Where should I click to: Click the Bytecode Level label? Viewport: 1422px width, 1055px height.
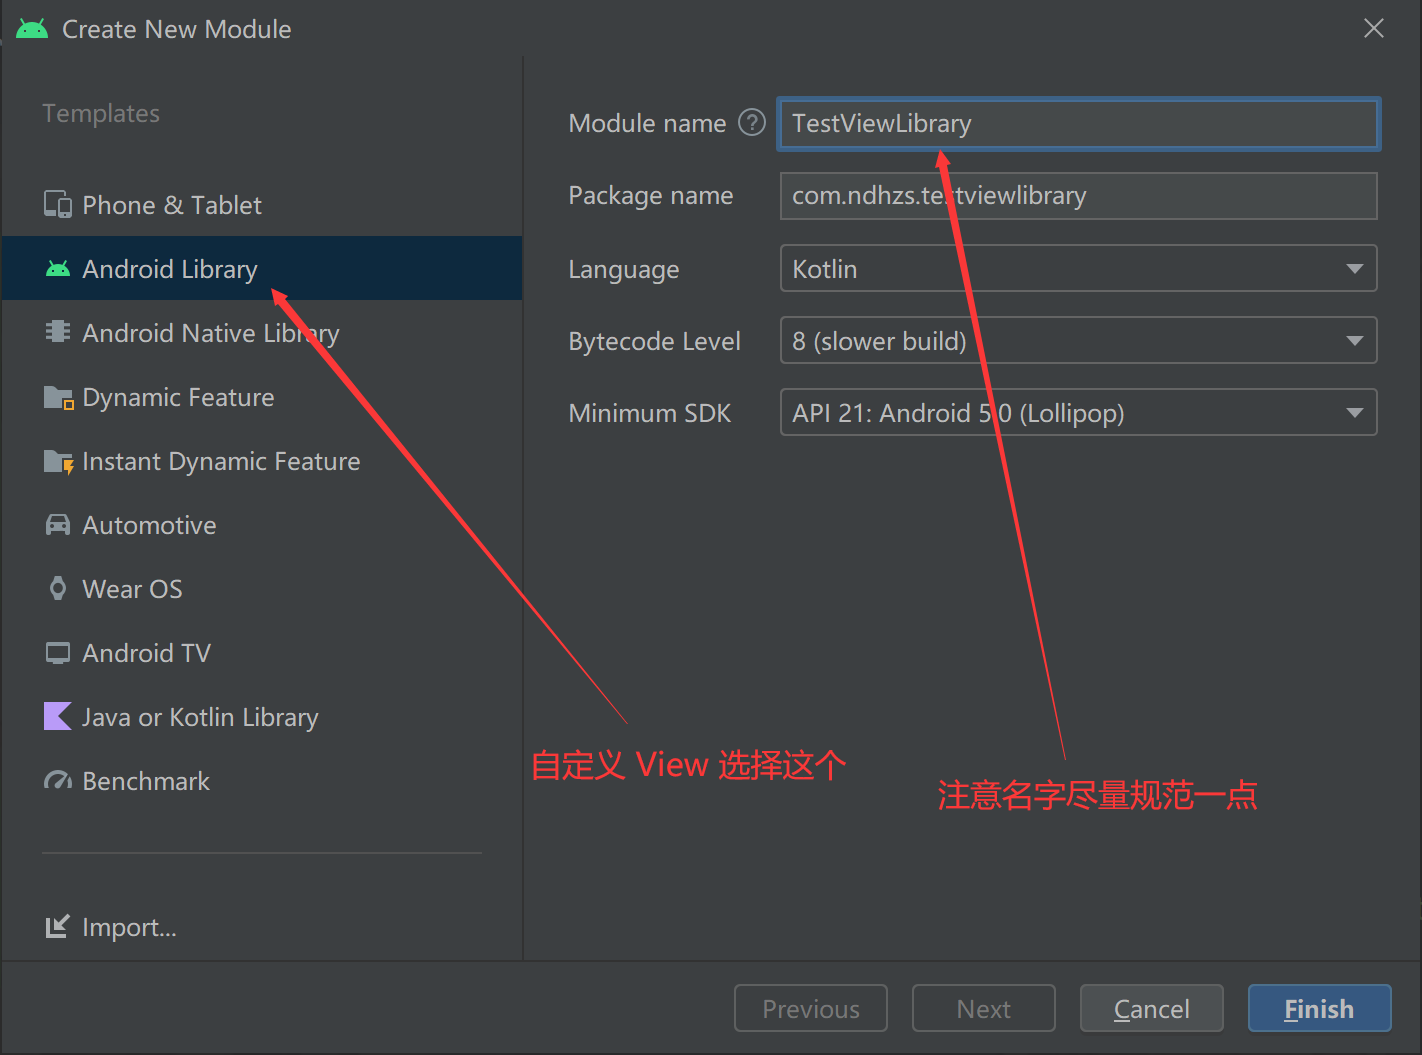655,341
